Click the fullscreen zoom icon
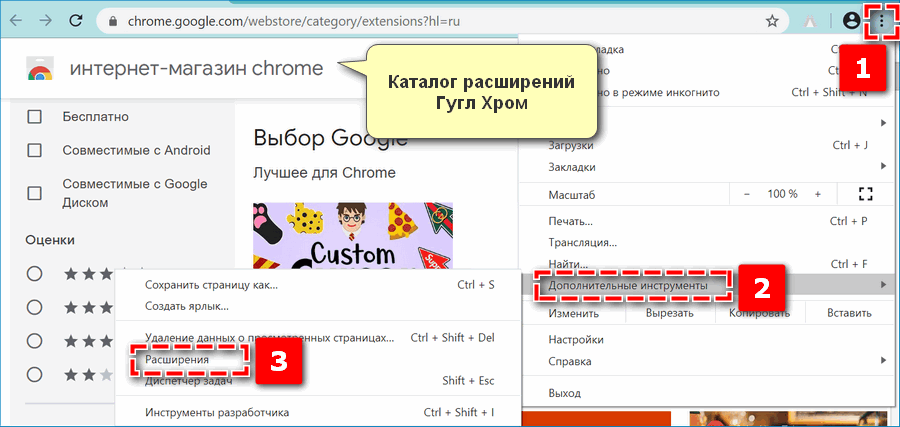The height and width of the screenshot is (427, 900). coord(866,194)
